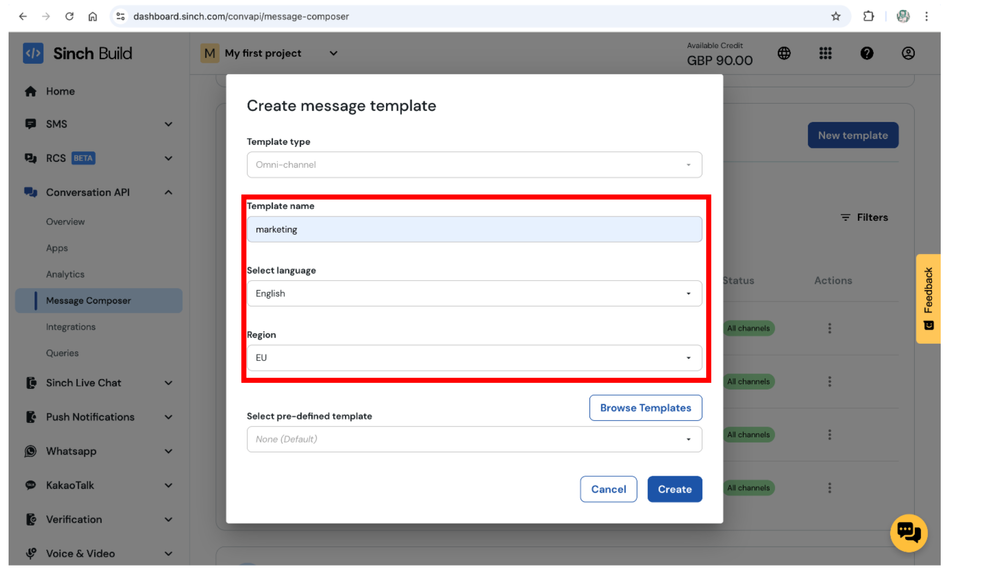Click the Create button
Image resolution: width=999 pixels, height=569 pixels.
674,489
